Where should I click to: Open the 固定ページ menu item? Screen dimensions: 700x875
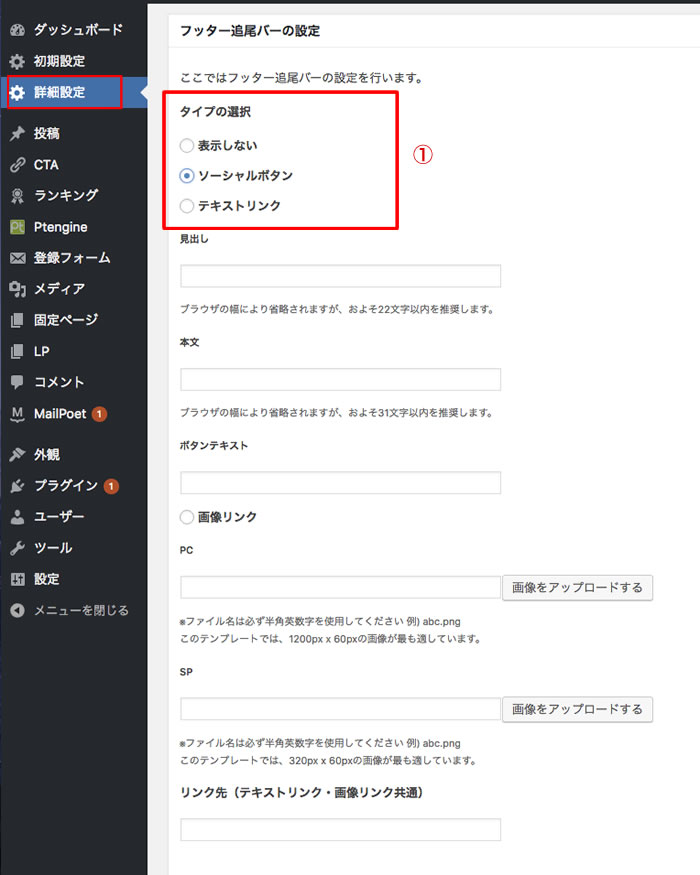(x=65, y=320)
